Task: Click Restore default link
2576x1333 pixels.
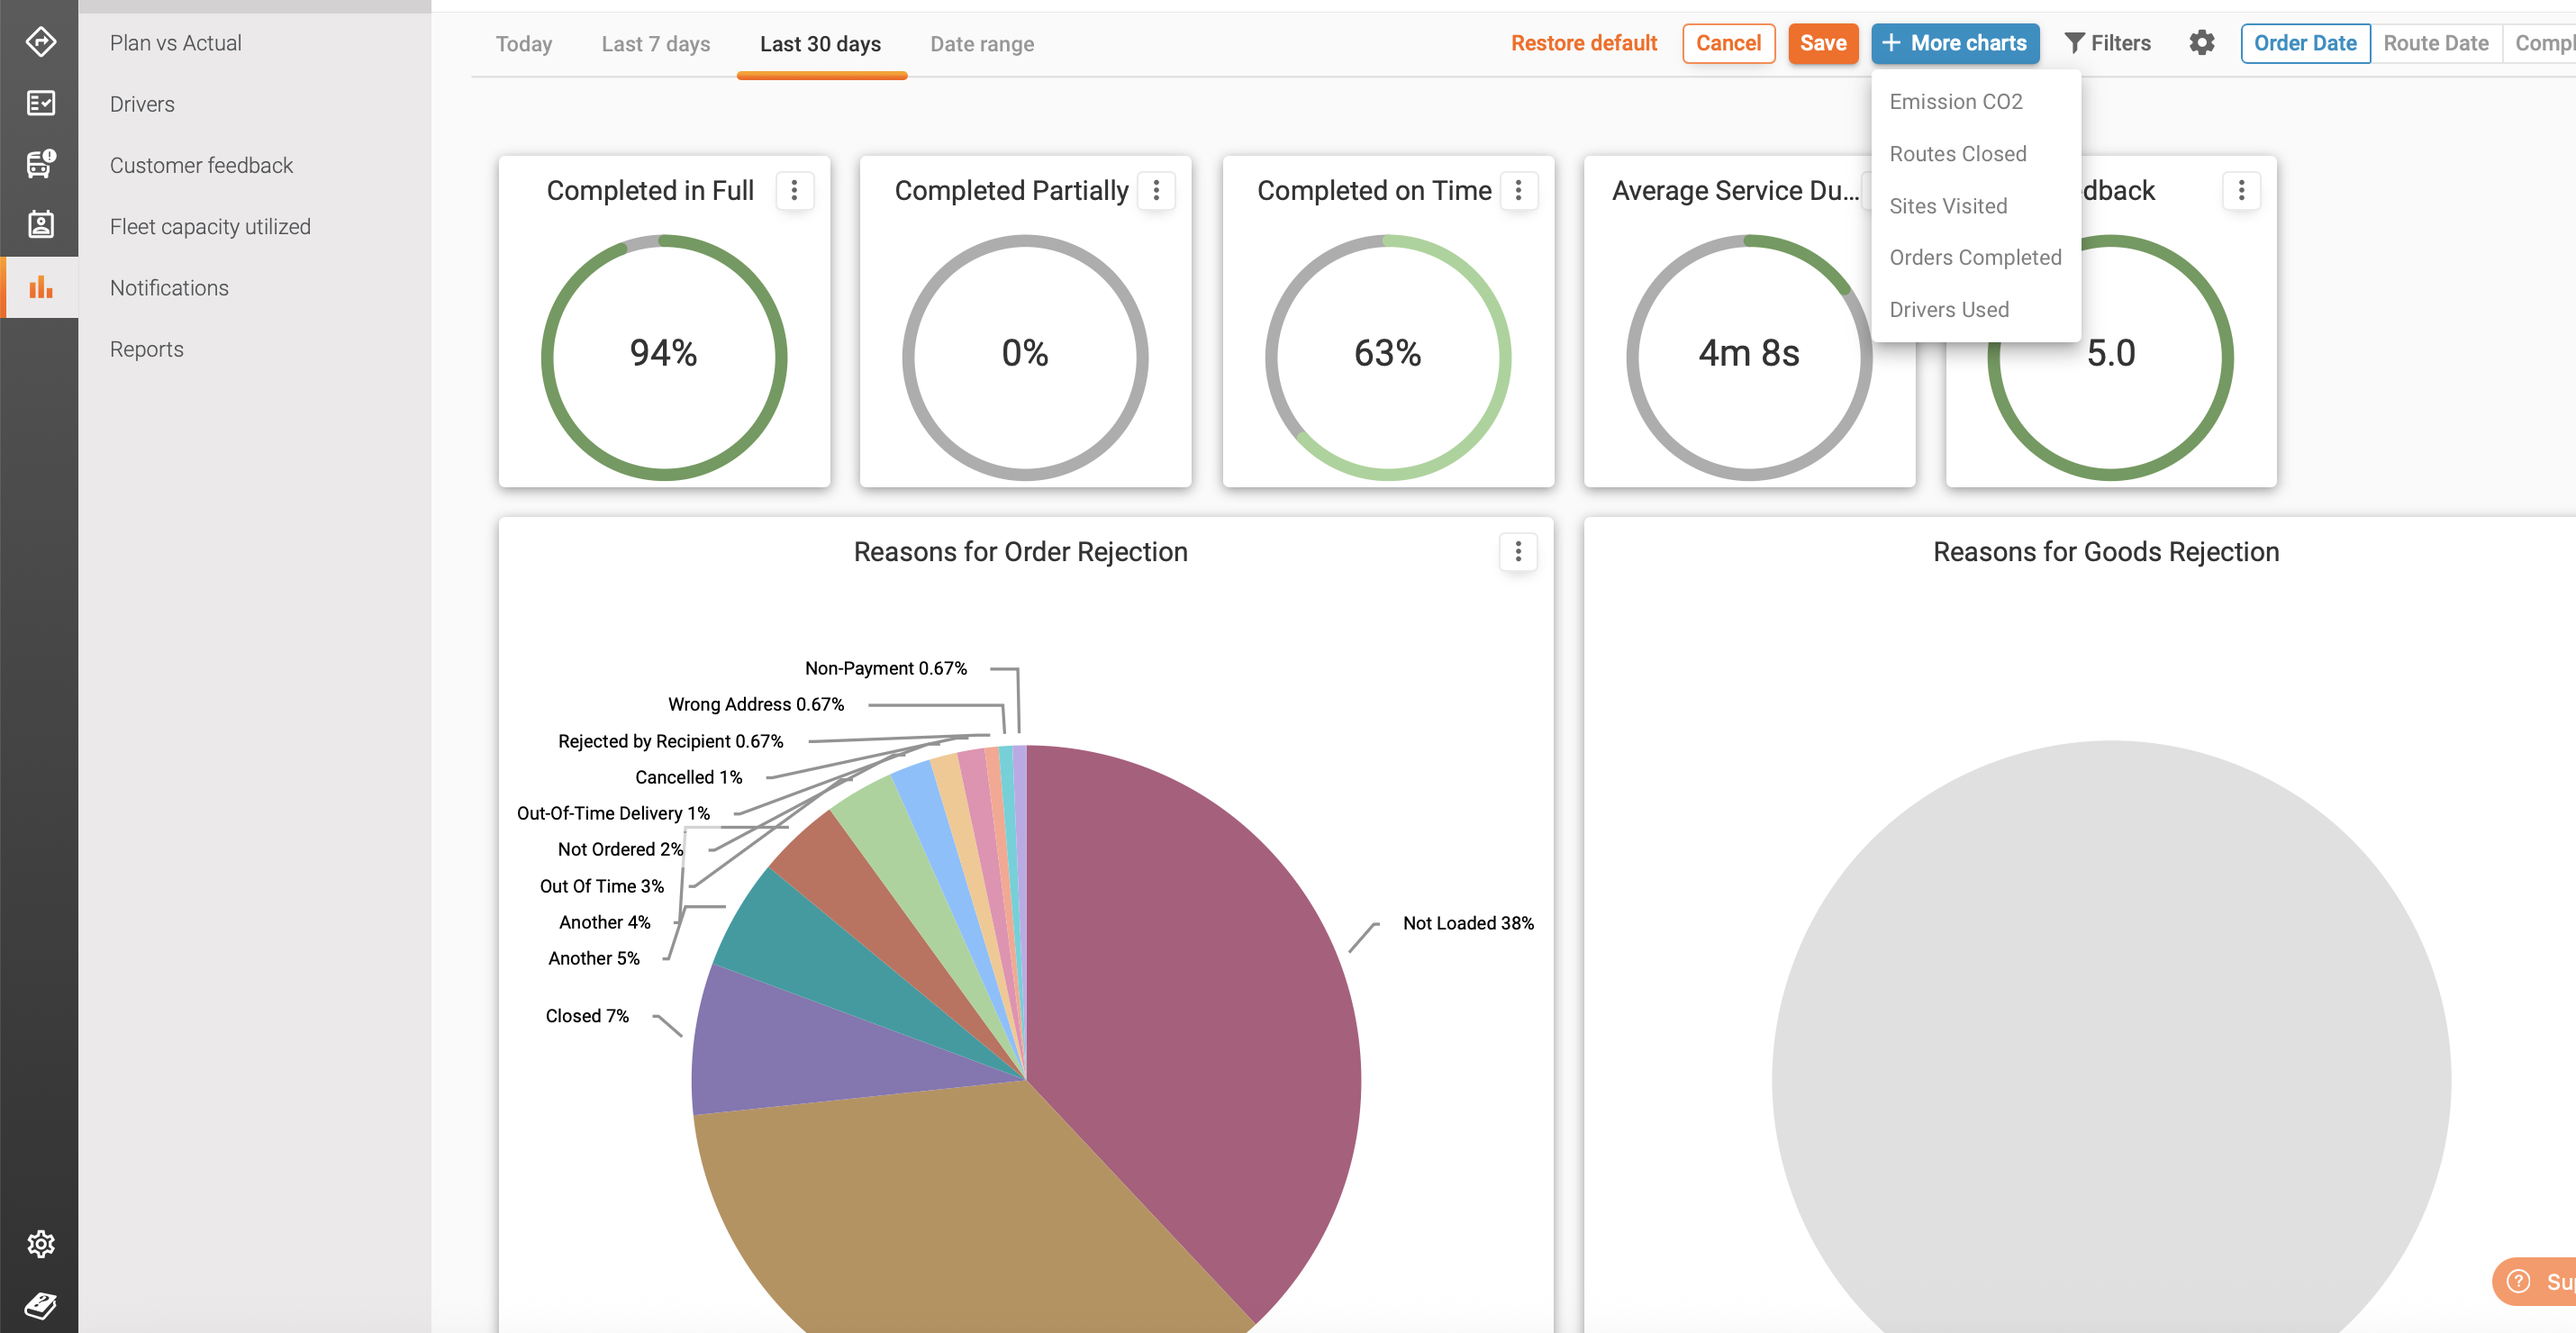Action: tap(1583, 43)
